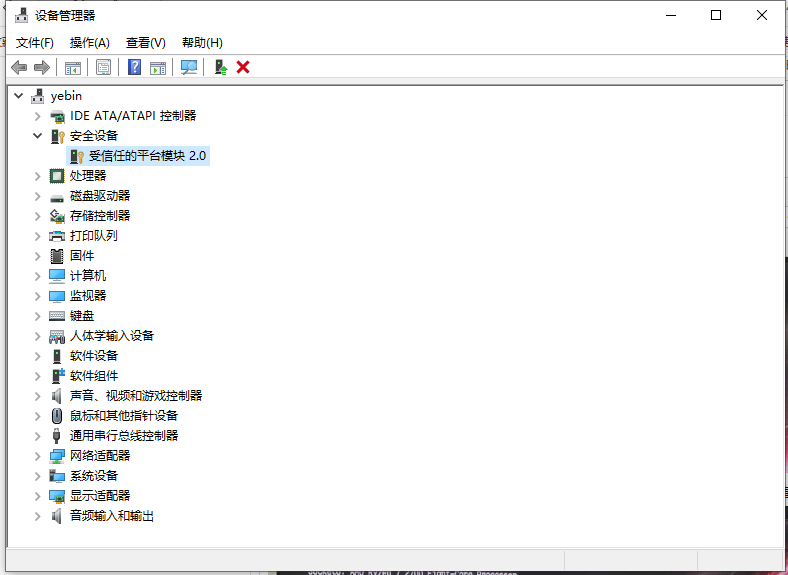Screen dimensions: 788x575
Task: Click the Device Manager title bar icon
Action: (x=21, y=16)
